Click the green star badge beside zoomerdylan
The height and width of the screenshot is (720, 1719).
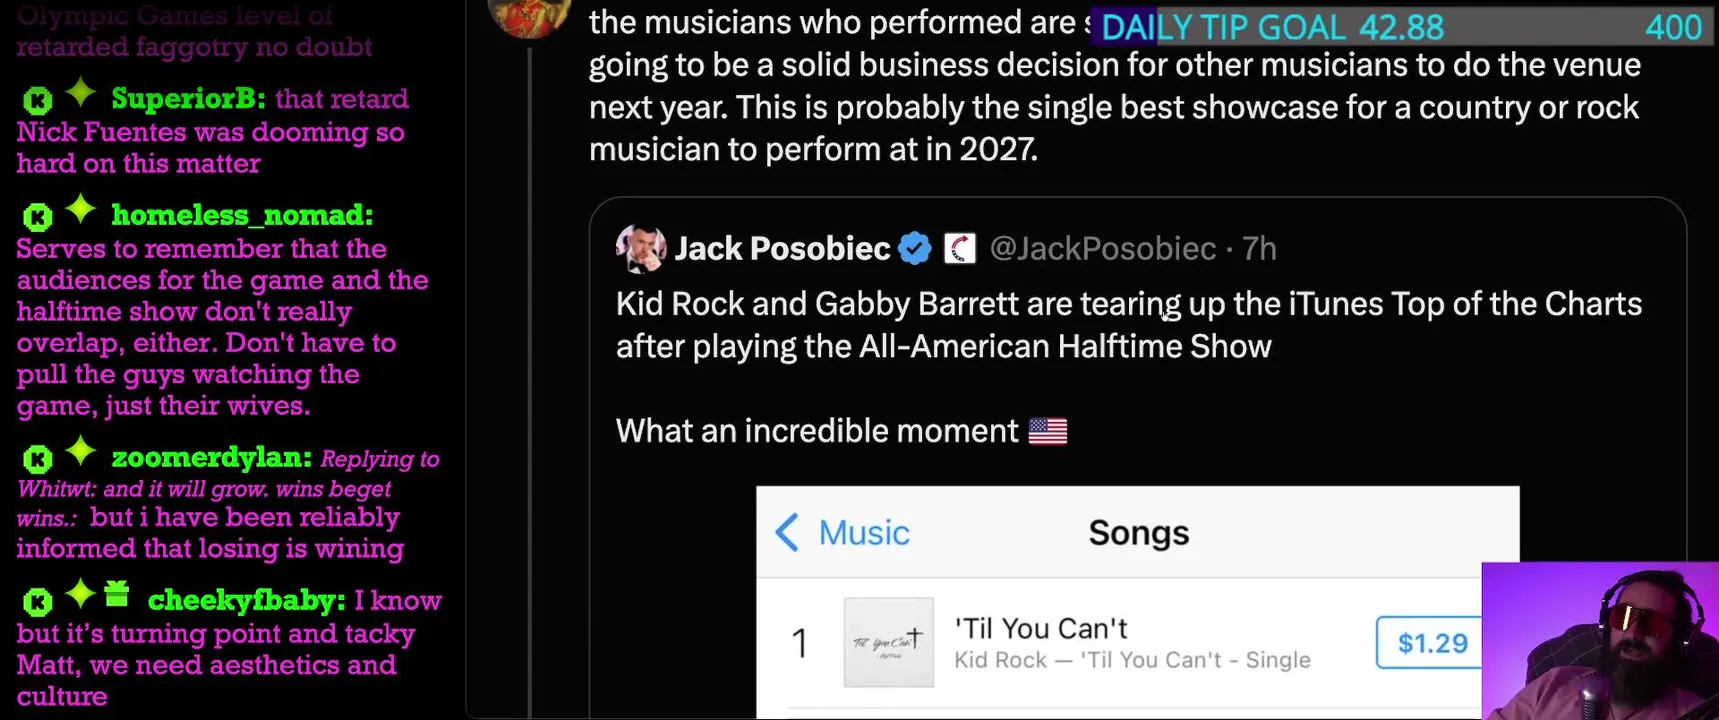80,453
